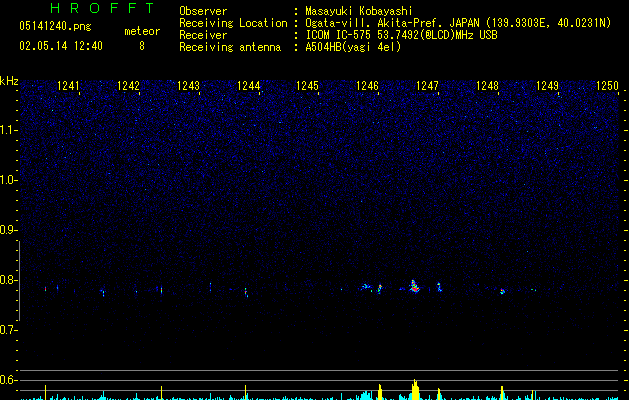This screenshot has height=400, width=629.
Task: Click the meteor count label
Action: point(142,31)
